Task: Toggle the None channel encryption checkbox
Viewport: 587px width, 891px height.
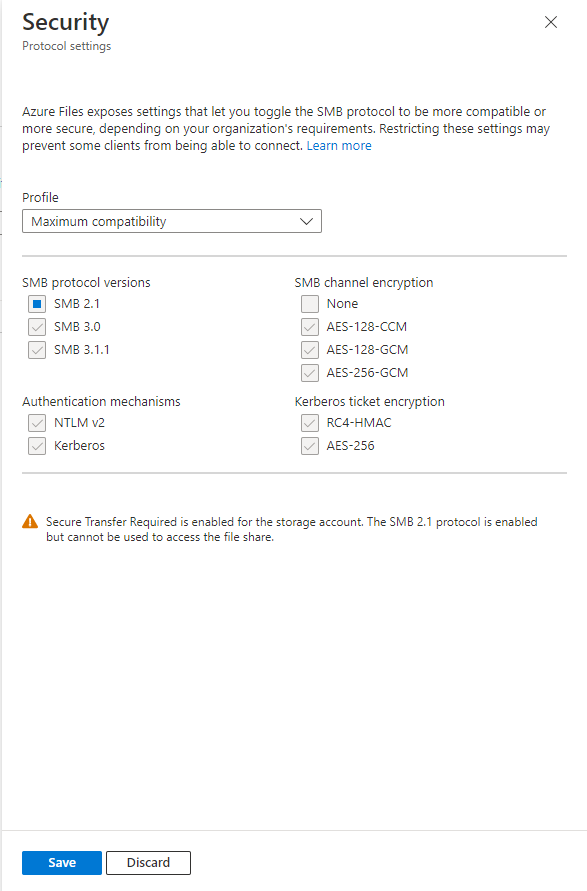Action: (309, 303)
